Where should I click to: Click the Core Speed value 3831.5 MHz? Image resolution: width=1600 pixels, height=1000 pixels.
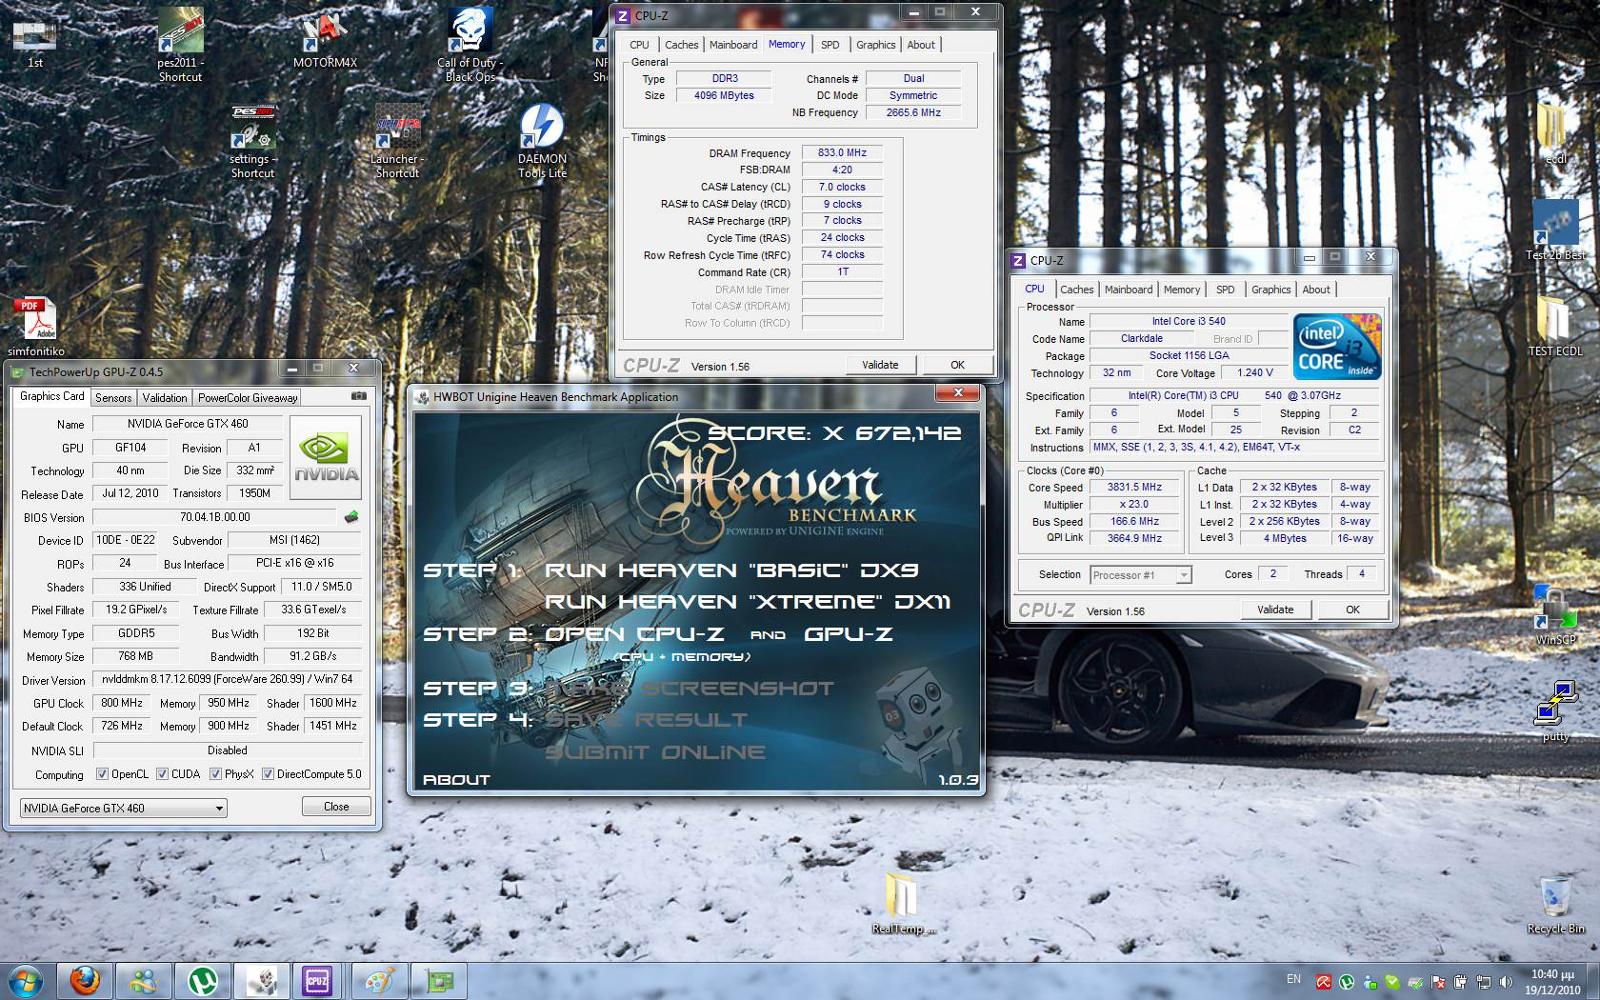click(x=1134, y=487)
